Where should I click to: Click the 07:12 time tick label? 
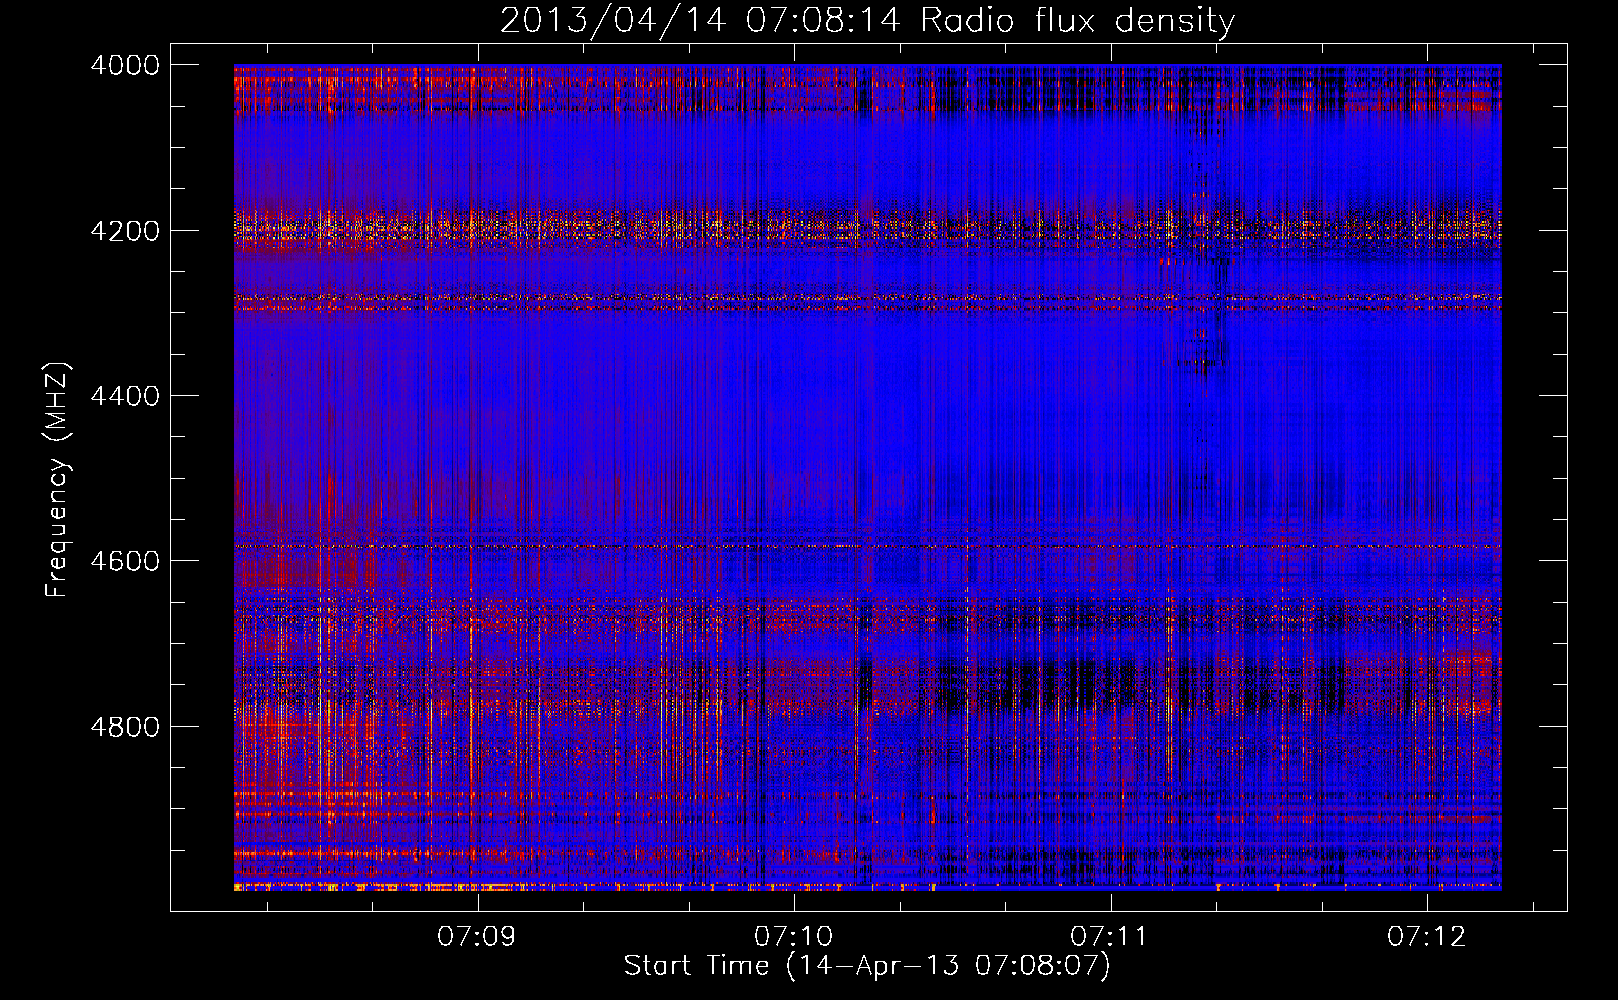click(x=1427, y=937)
